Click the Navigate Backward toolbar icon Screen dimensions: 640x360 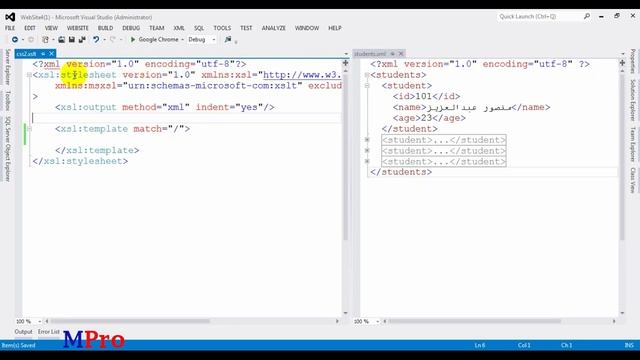pos(15,40)
